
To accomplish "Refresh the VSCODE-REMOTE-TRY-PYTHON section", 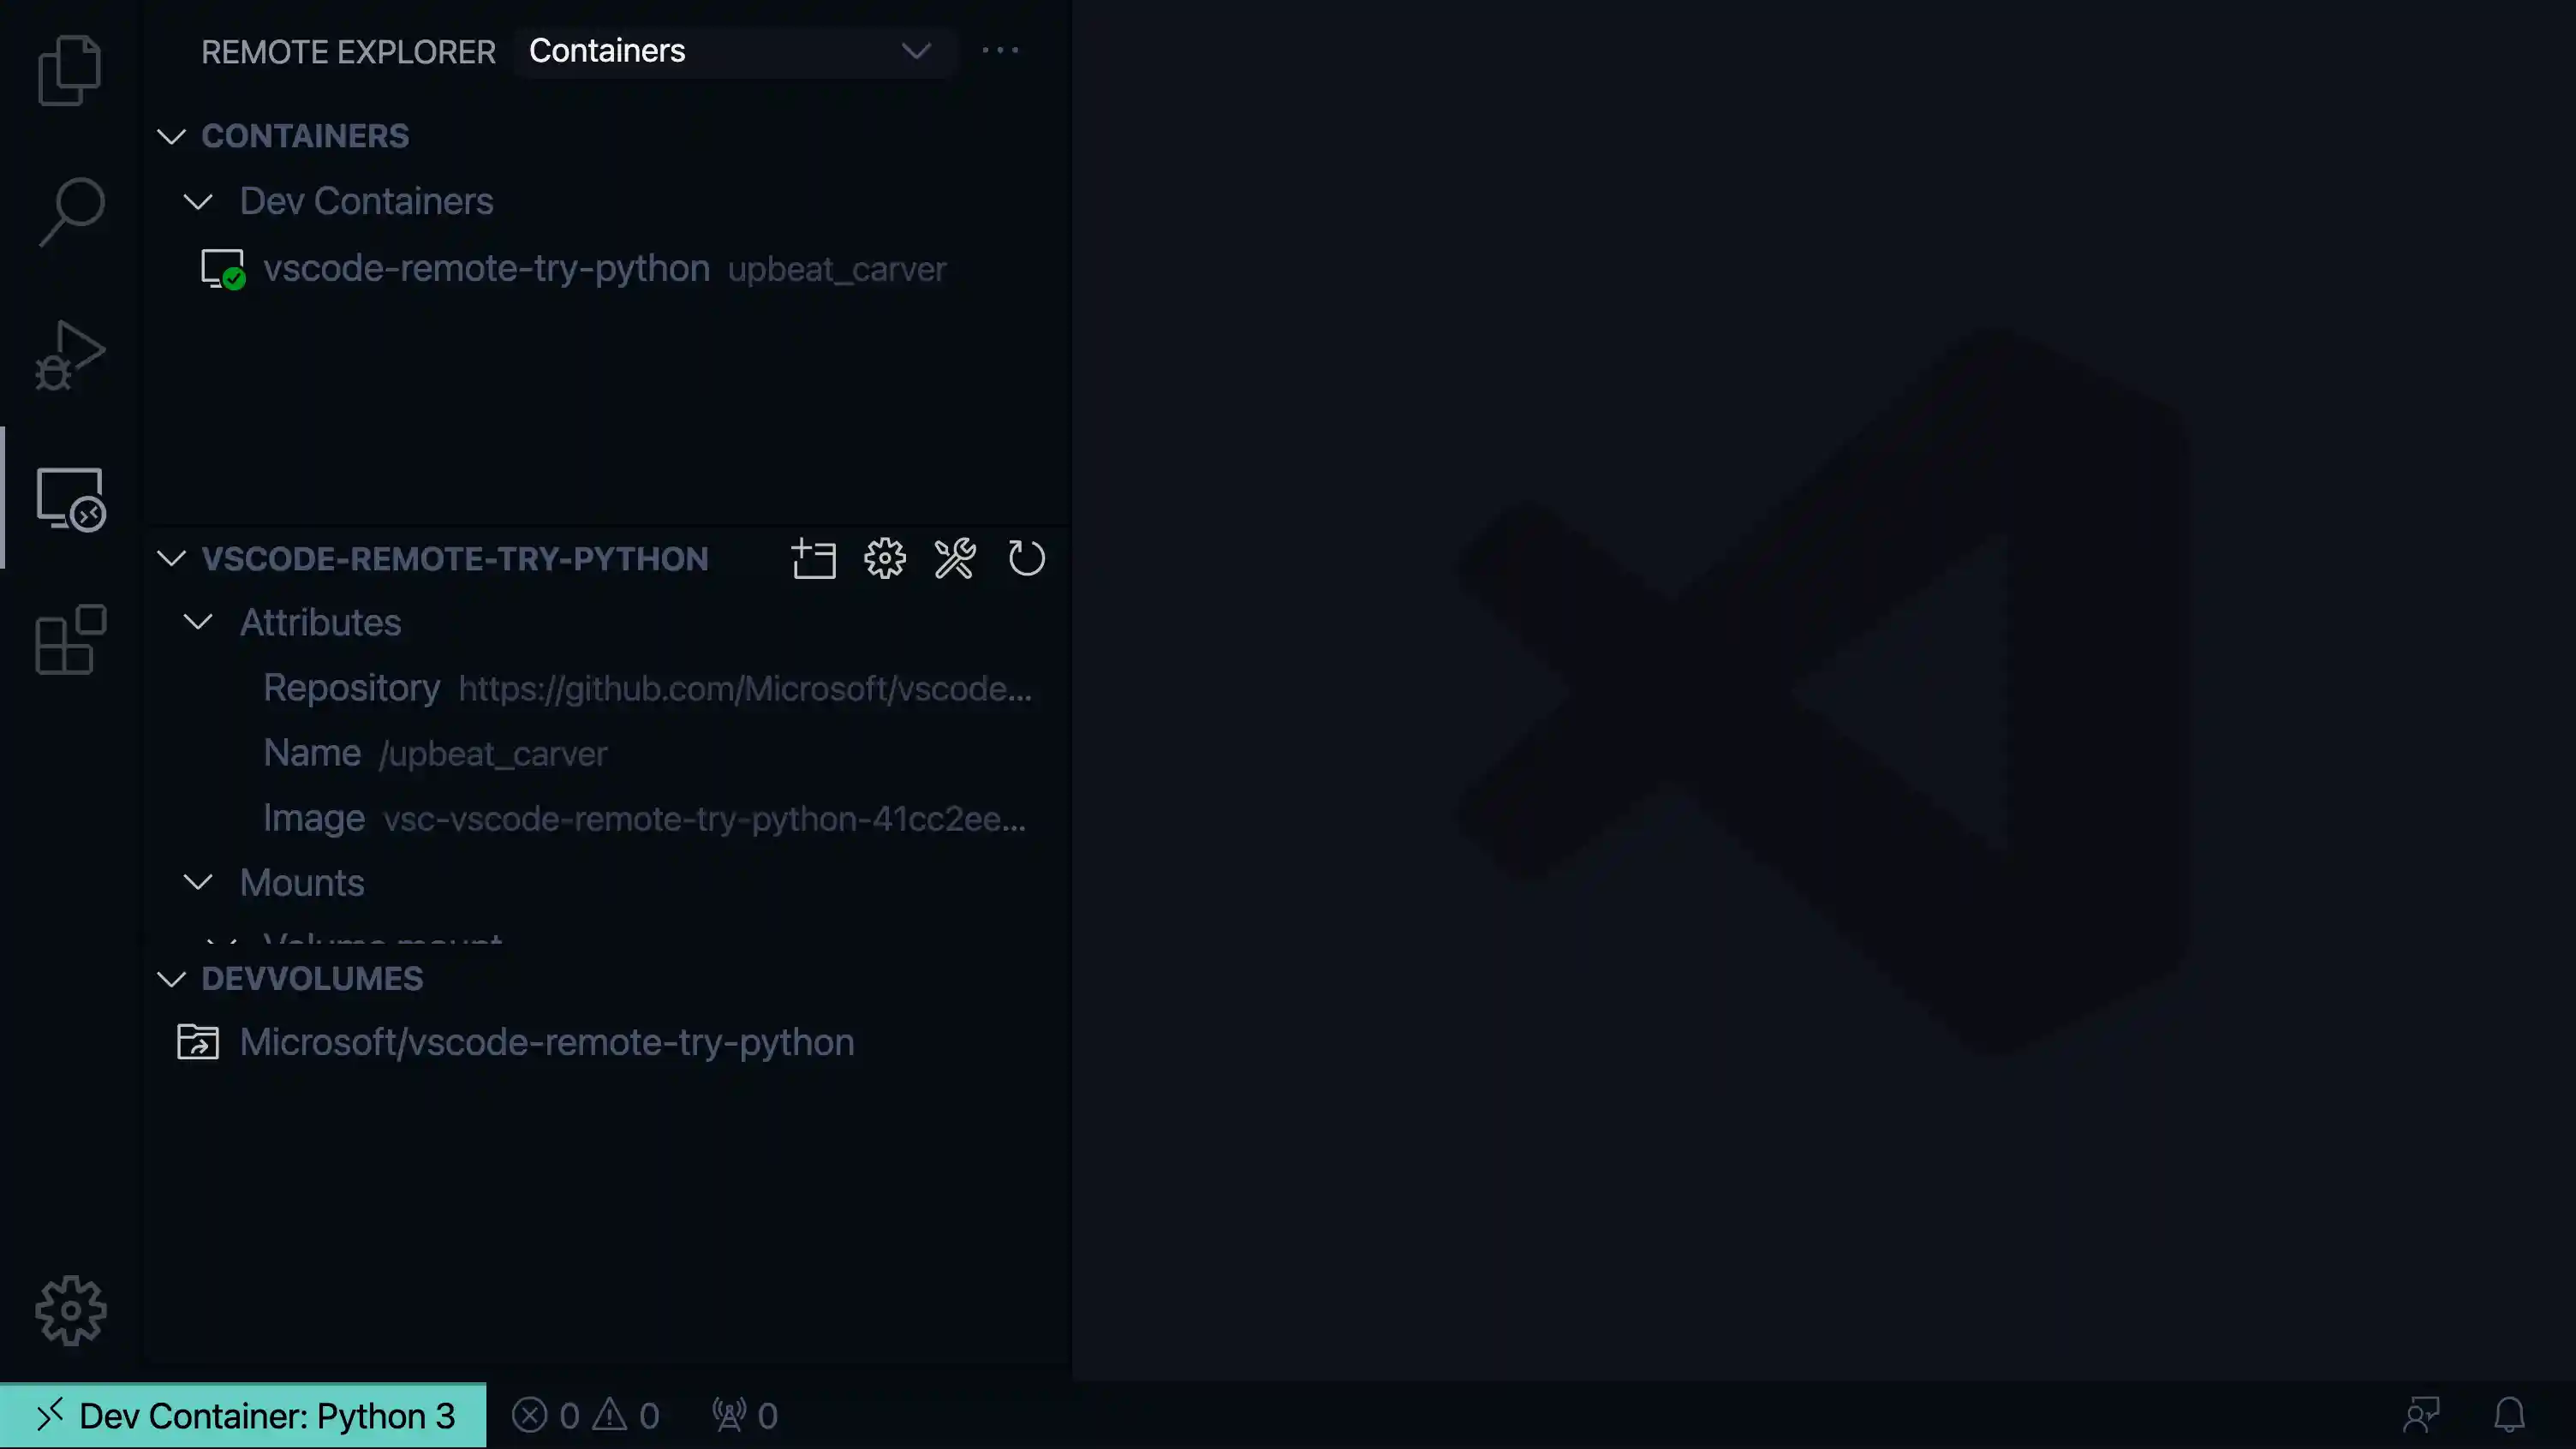I will click(x=1027, y=559).
